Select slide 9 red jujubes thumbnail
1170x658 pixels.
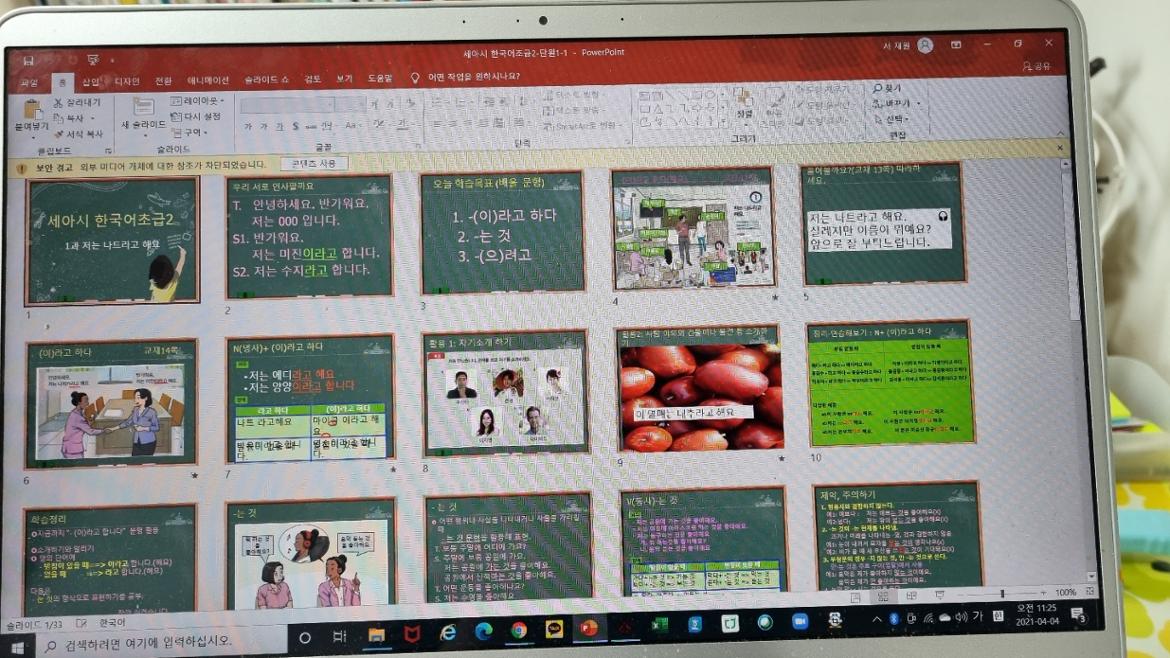[x=699, y=389]
